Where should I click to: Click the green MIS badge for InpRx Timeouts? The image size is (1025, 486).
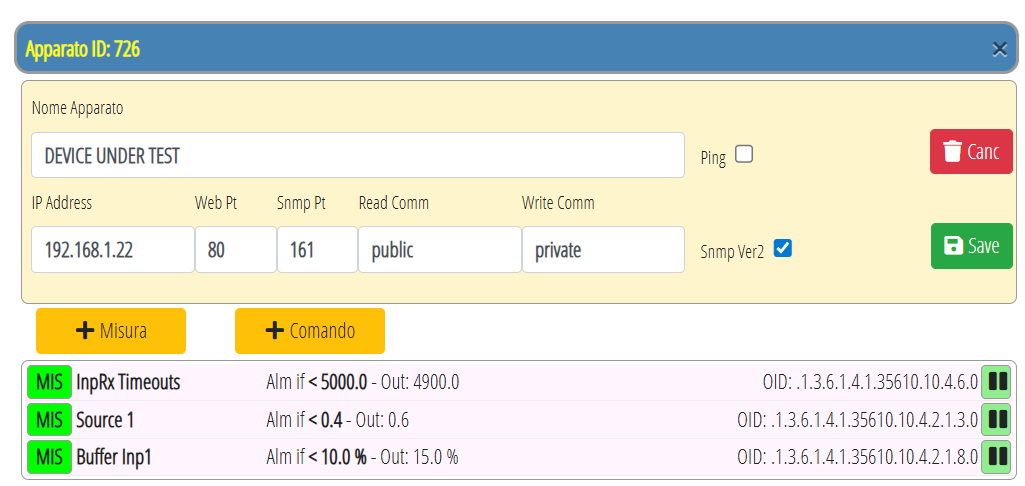(x=49, y=382)
